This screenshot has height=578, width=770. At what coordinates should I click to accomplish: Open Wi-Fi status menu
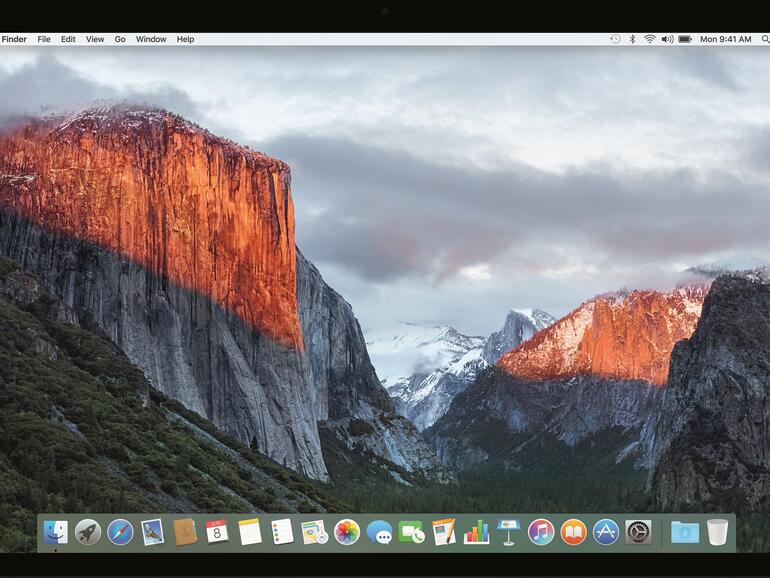(x=650, y=39)
